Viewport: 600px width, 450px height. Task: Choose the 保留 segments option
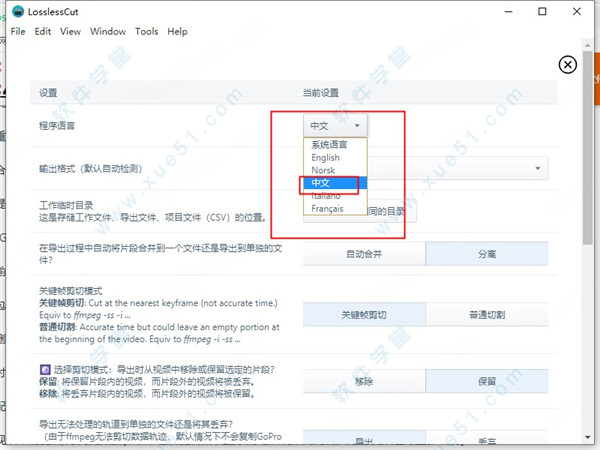point(487,381)
